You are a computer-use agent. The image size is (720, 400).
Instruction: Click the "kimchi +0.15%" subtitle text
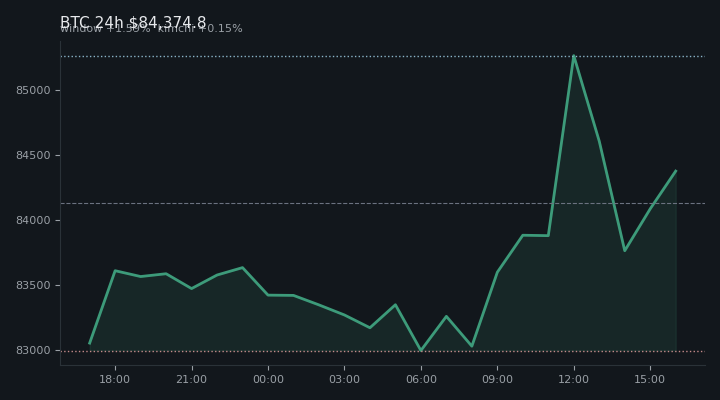[200, 28]
